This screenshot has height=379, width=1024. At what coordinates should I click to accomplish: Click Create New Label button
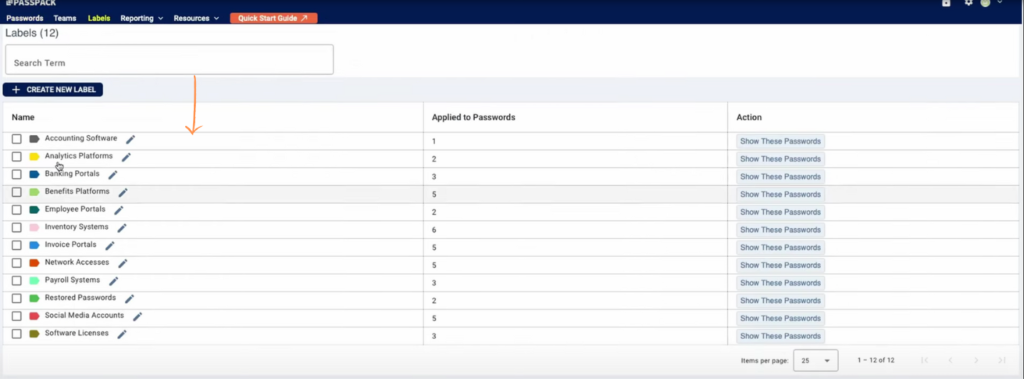tap(53, 90)
